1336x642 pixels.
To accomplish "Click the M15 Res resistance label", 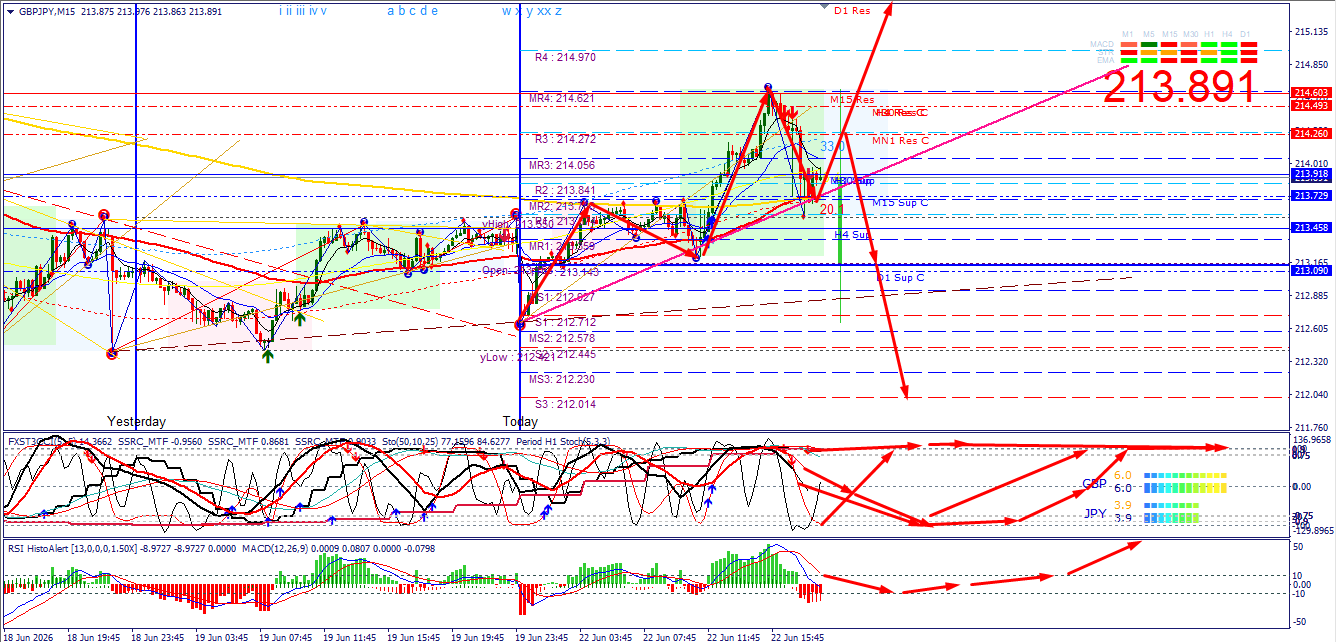I will (852, 101).
